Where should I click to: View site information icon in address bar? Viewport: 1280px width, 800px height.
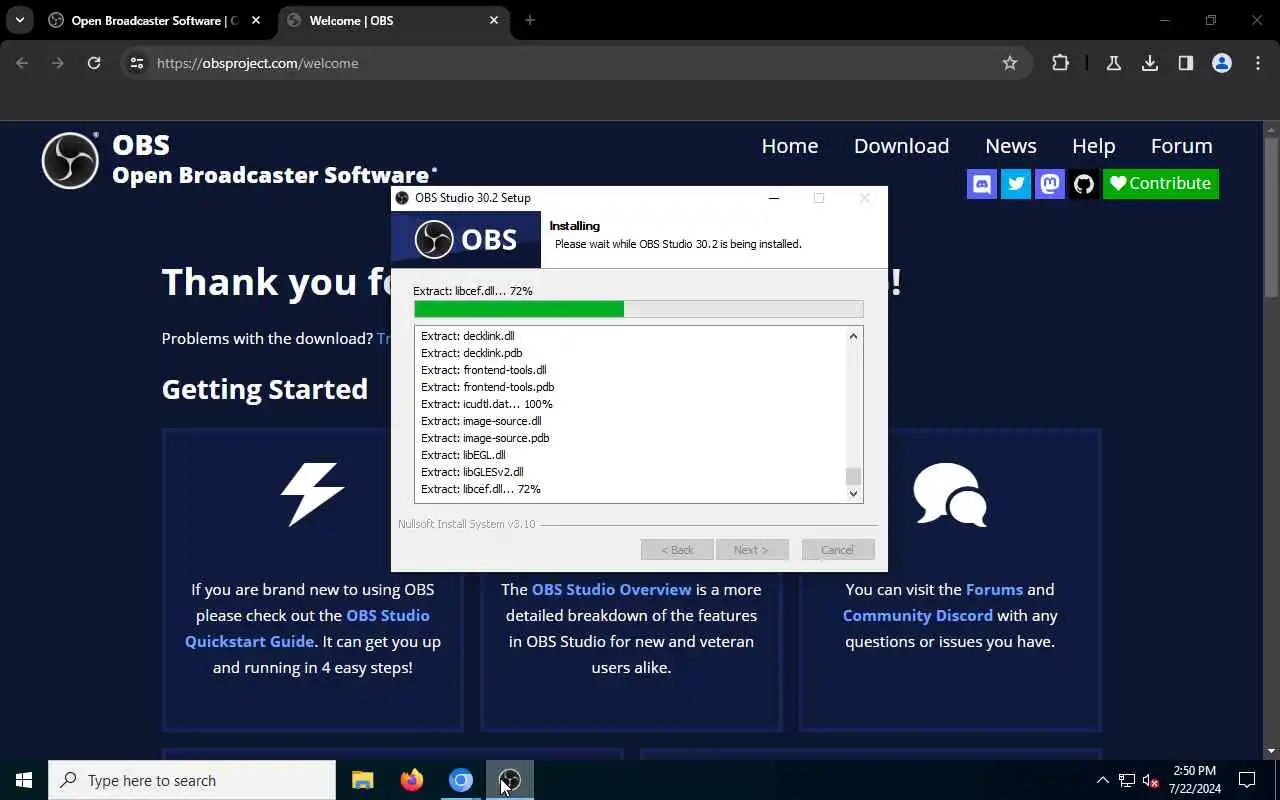(137, 63)
